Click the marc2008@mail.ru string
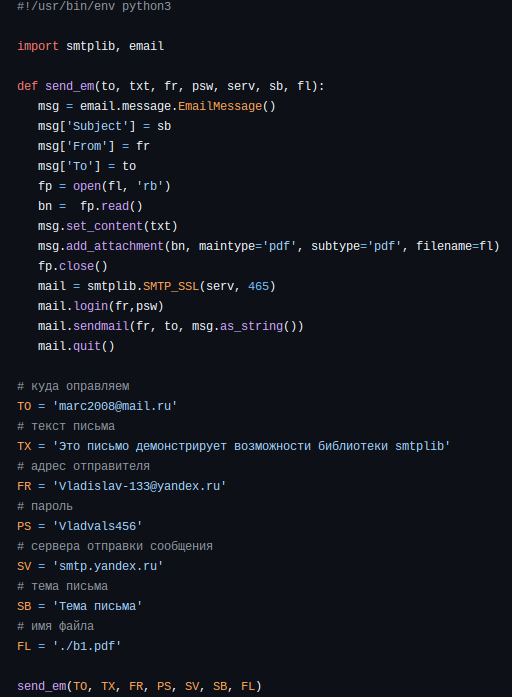Viewport: 512px width, 697px height. [x=115, y=406]
